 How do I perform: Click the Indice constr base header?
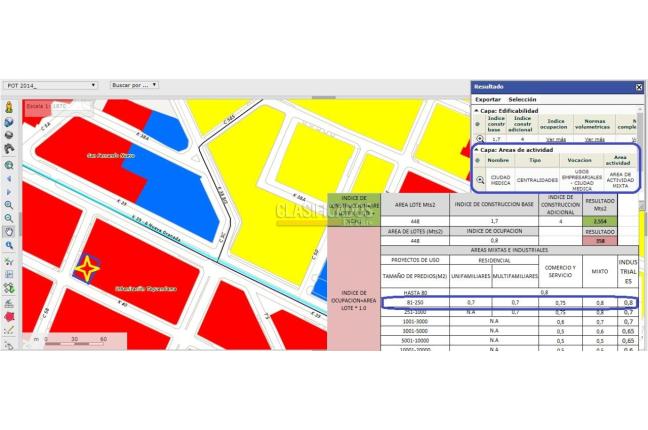click(x=496, y=124)
